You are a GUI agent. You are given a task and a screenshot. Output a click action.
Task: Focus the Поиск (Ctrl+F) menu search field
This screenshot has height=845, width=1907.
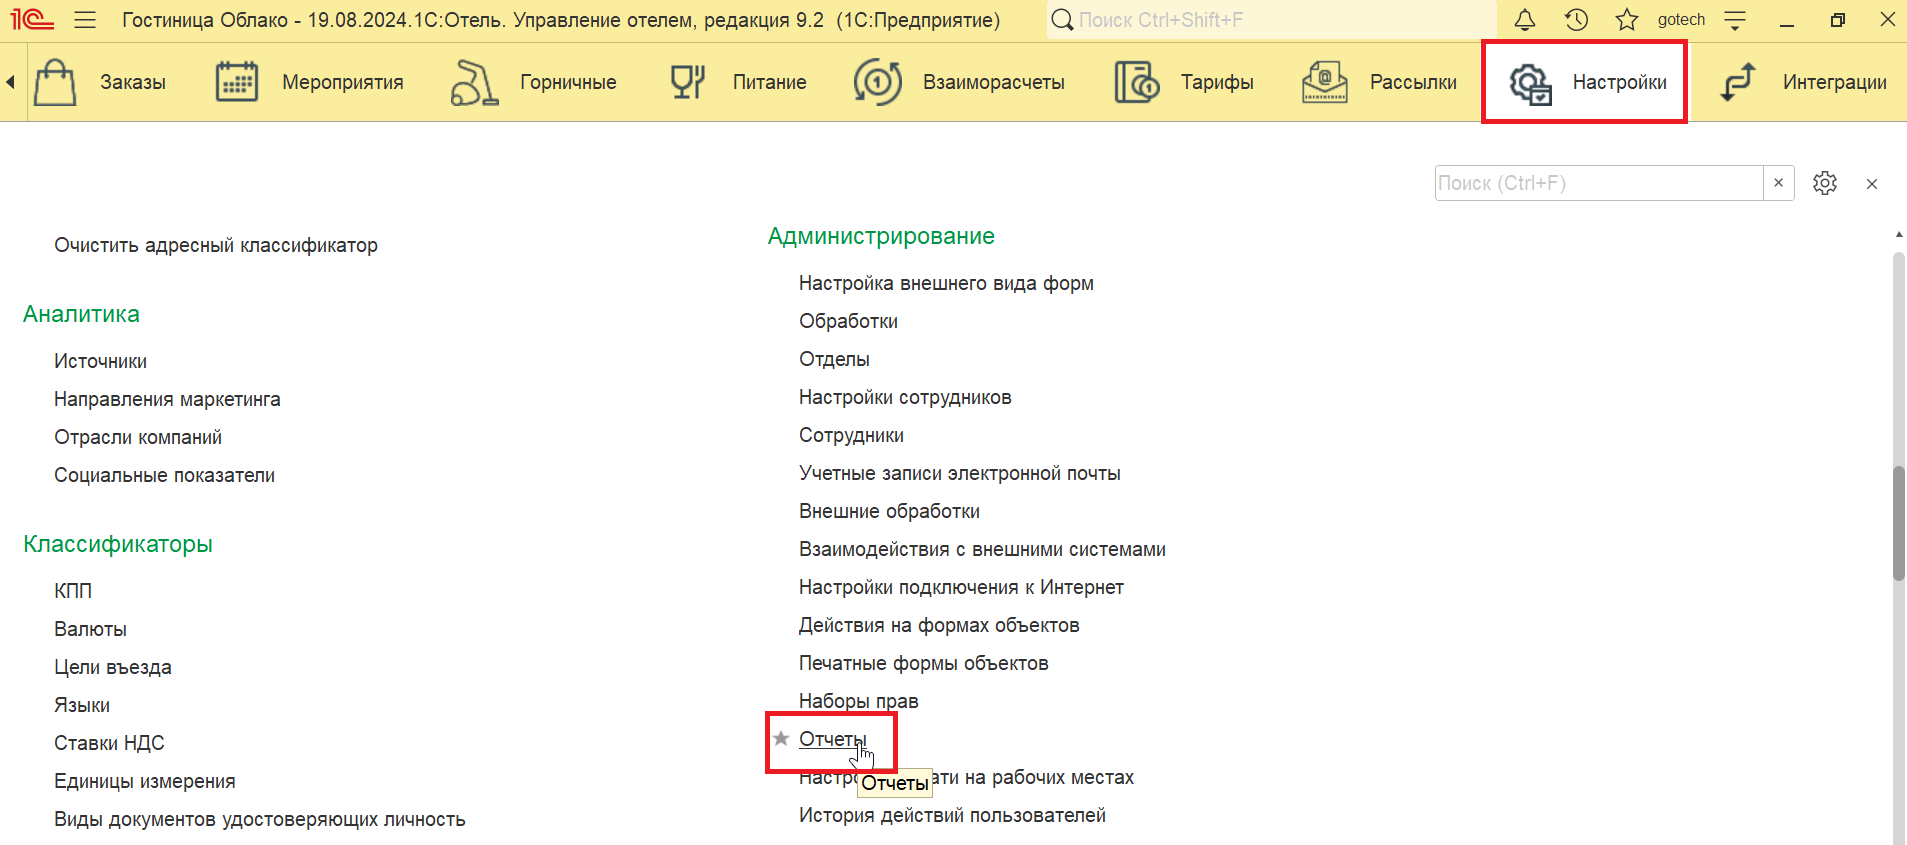(x=1599, y=183)
